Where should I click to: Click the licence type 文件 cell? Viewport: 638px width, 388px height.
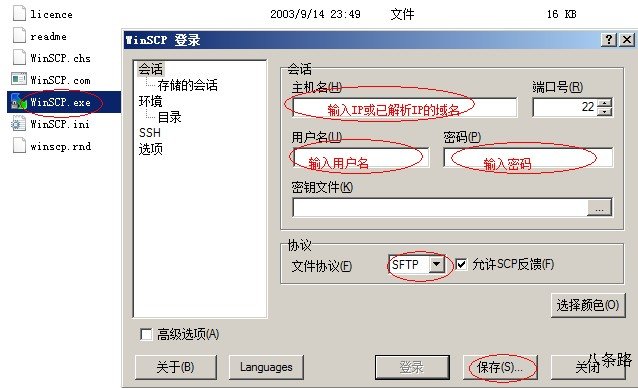(402, 14)
